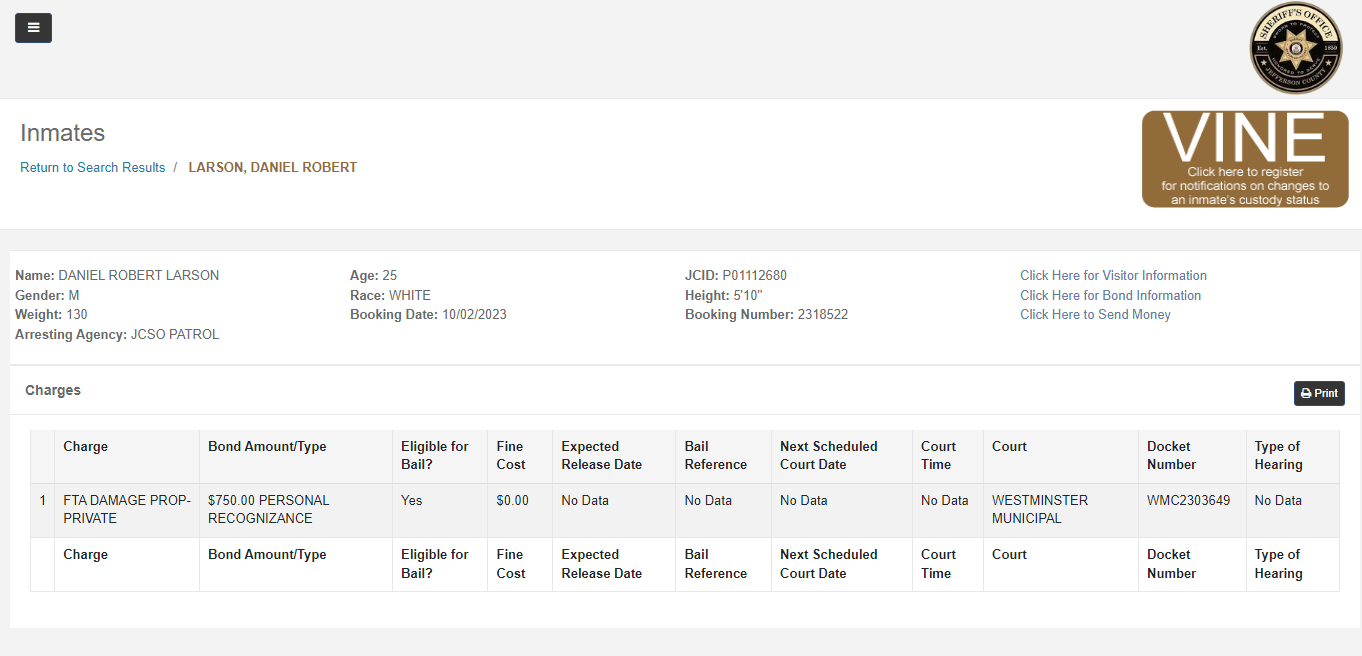1362x656 pixels.
Task: Open Click Here for Bond Information
Action: click(1110, 296)
